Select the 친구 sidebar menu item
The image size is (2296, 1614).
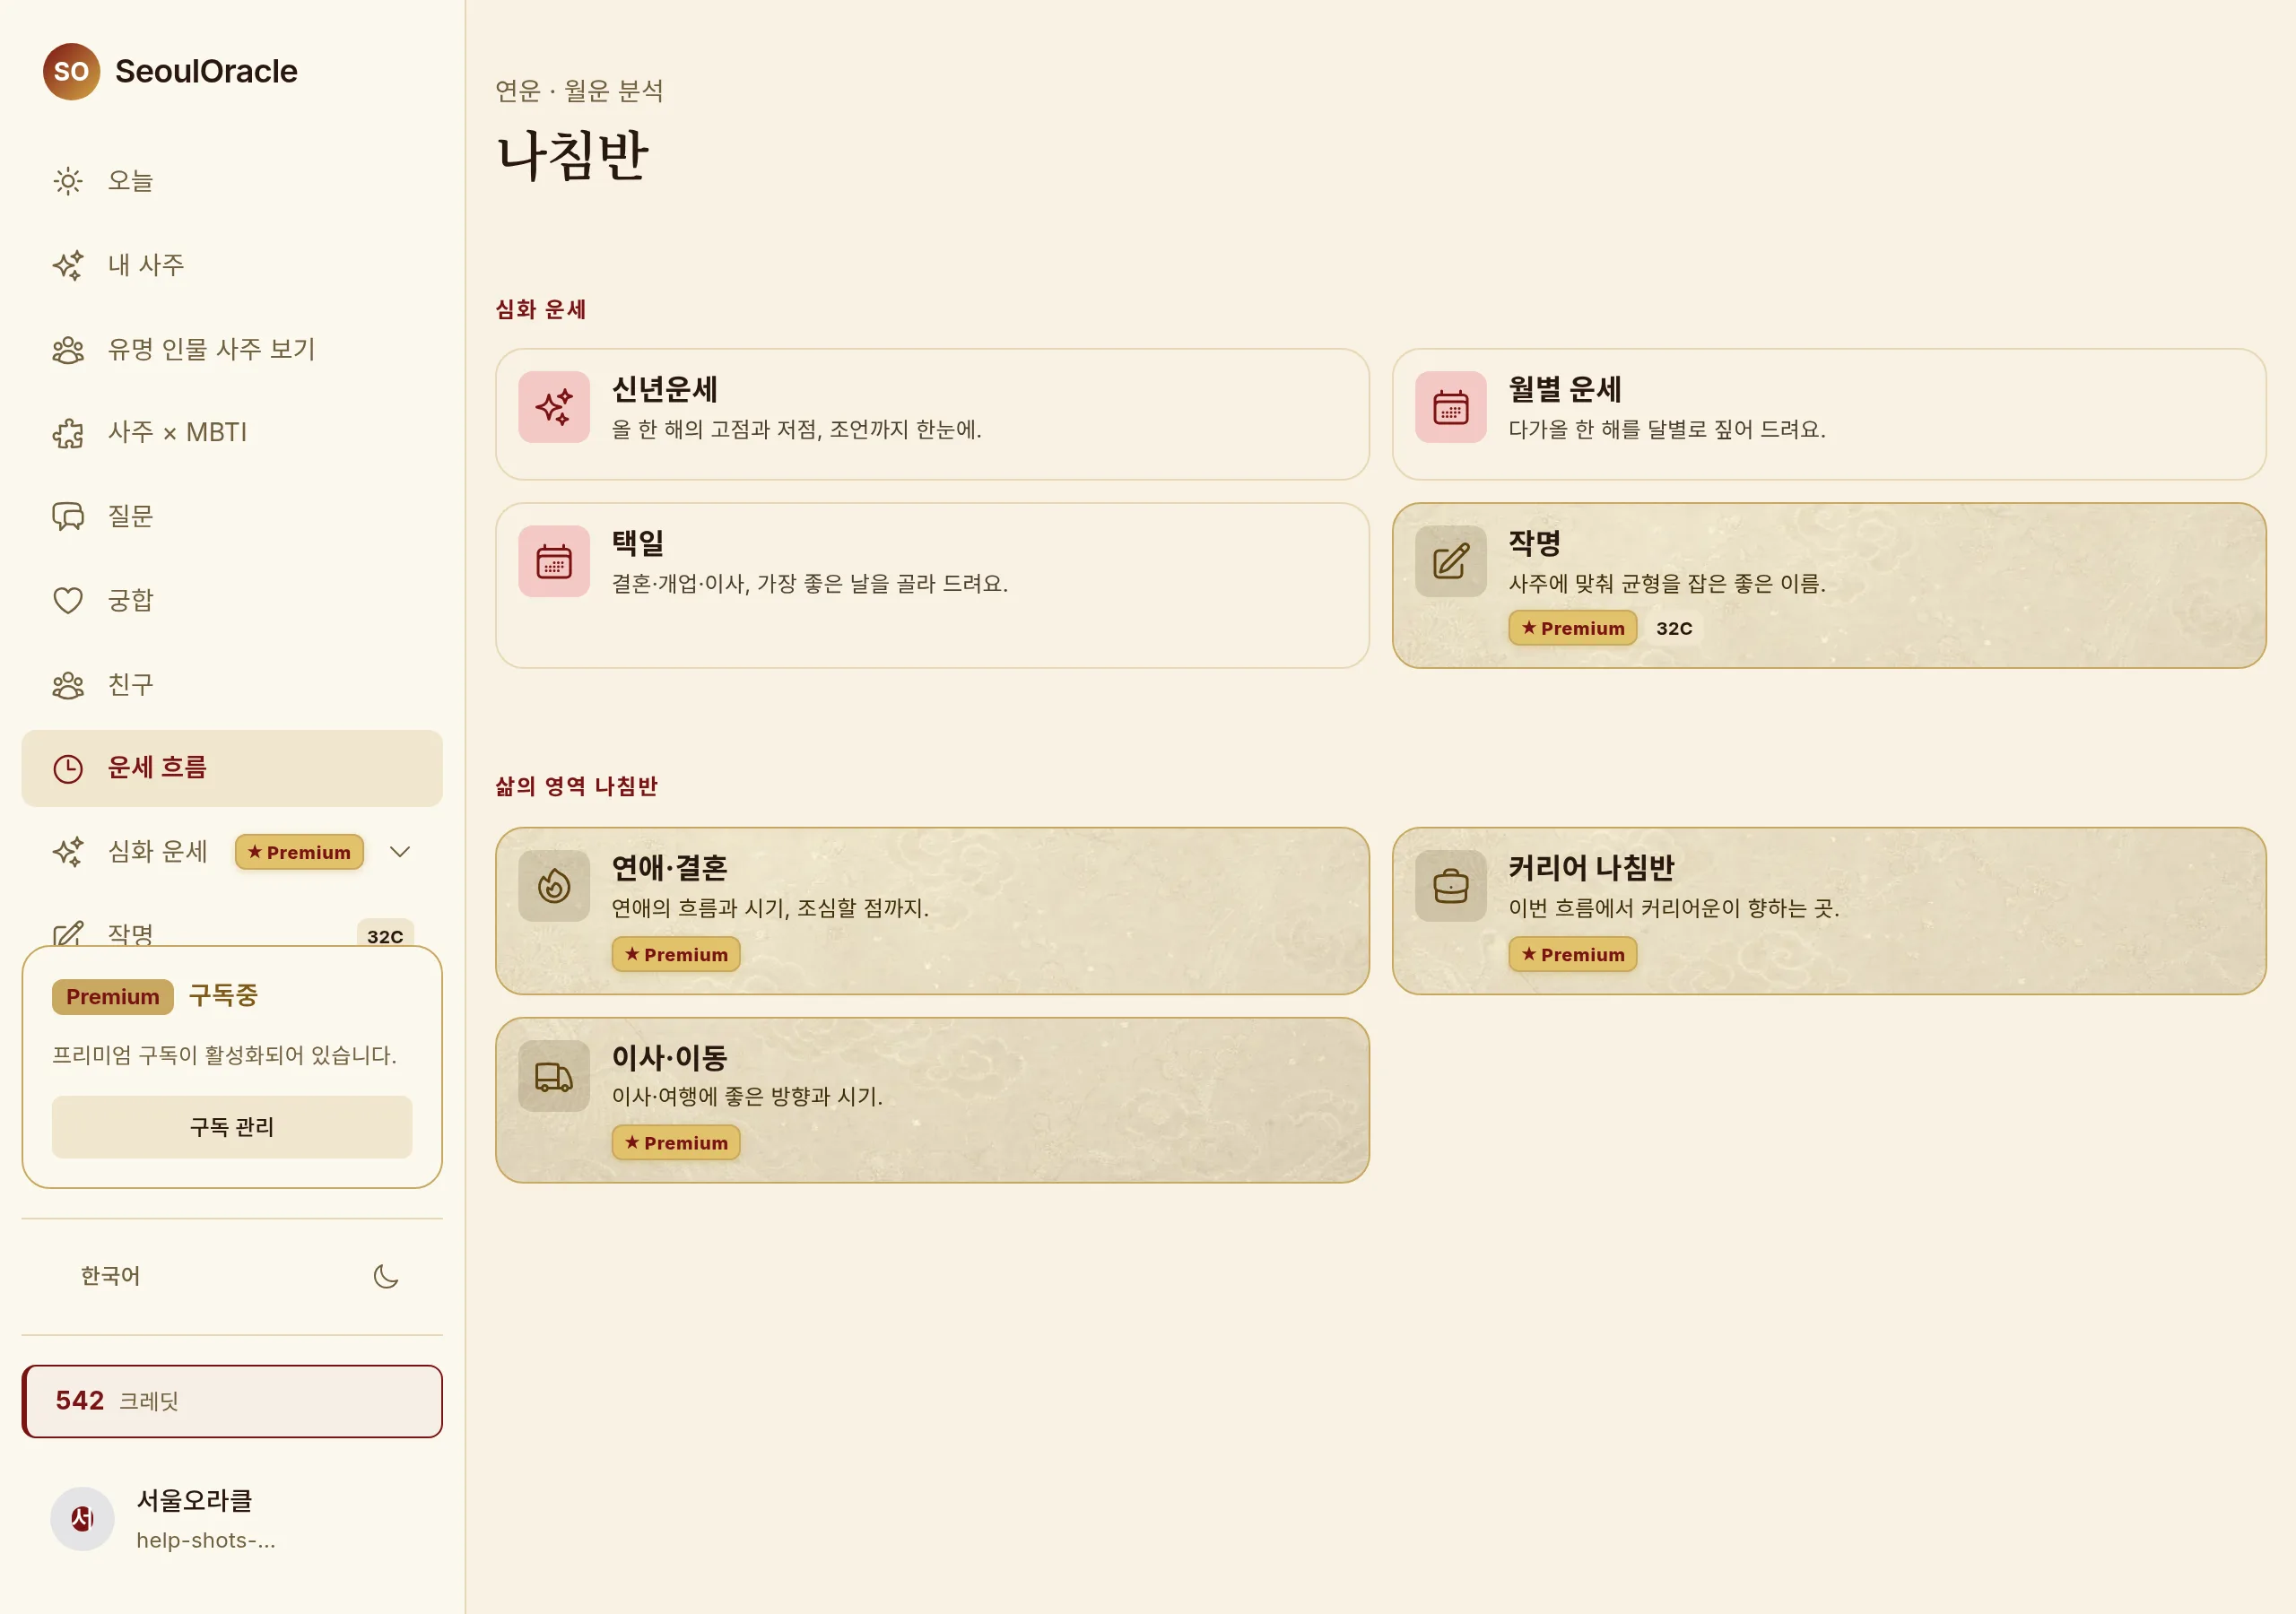point(232,685)
